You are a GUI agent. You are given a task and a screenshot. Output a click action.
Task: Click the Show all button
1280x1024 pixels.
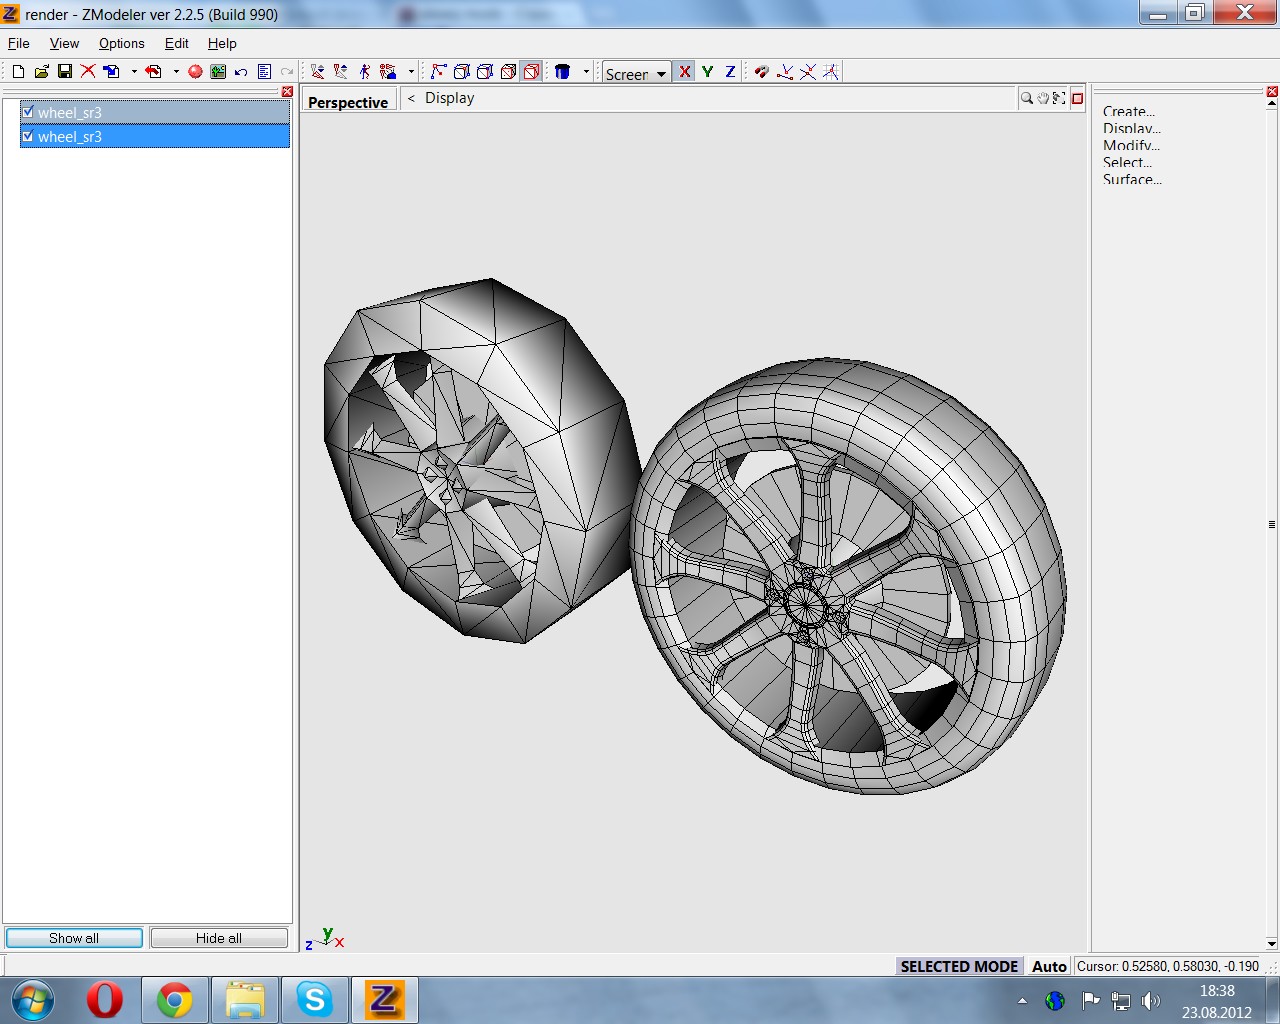(x=74, y=938)
